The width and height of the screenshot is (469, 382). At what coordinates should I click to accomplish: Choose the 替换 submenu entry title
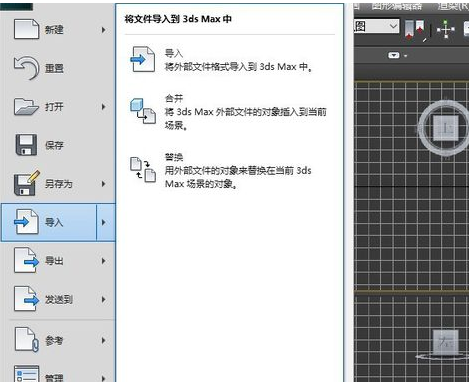tap(174, 157)
